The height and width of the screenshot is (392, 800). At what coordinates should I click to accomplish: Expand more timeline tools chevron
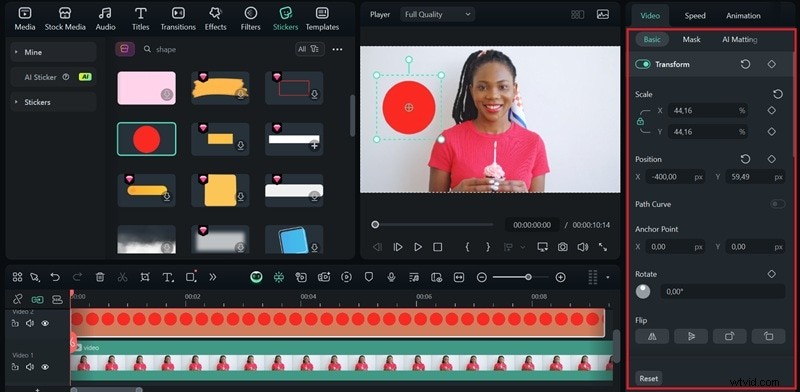213,277
